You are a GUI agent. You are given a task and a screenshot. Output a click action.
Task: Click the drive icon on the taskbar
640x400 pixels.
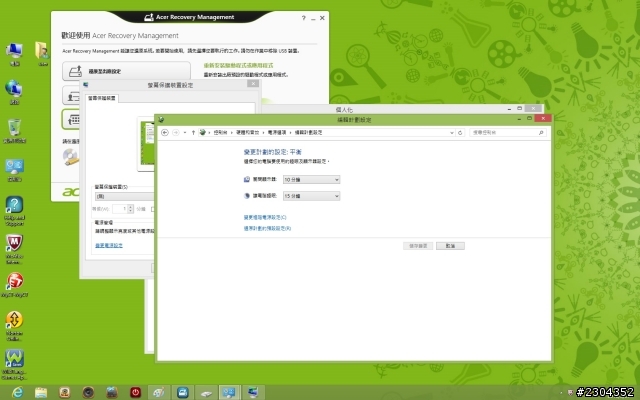[x=206, y=393]
